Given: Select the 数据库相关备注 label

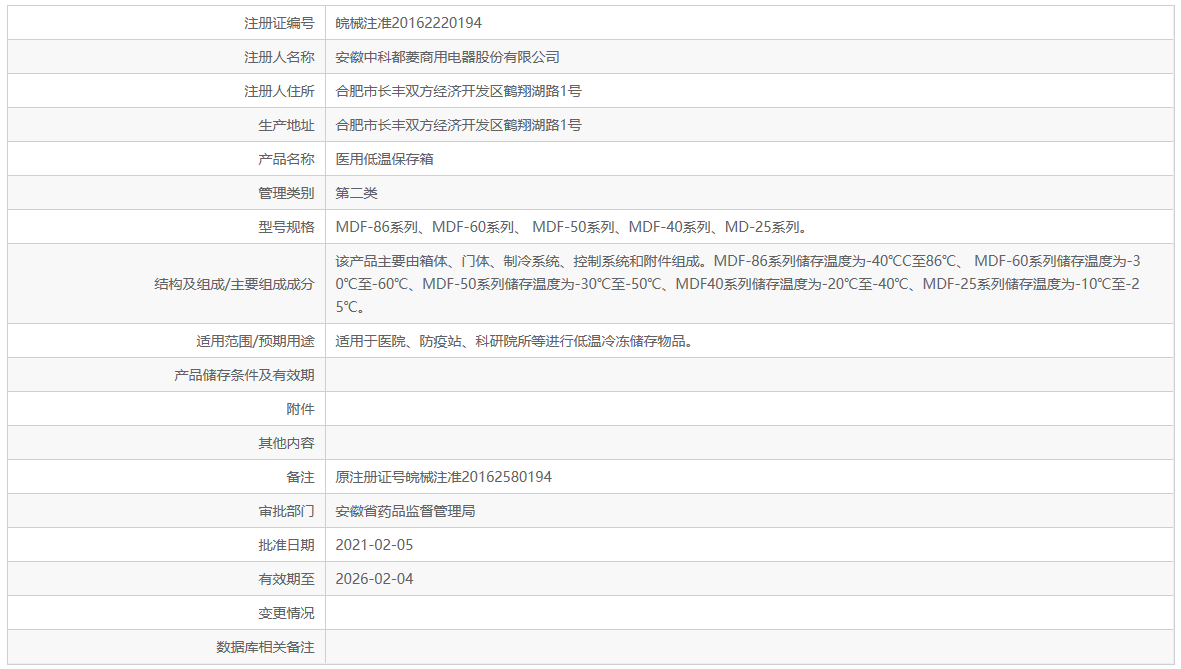Looking at the screenshot, I should coord(265,646).
